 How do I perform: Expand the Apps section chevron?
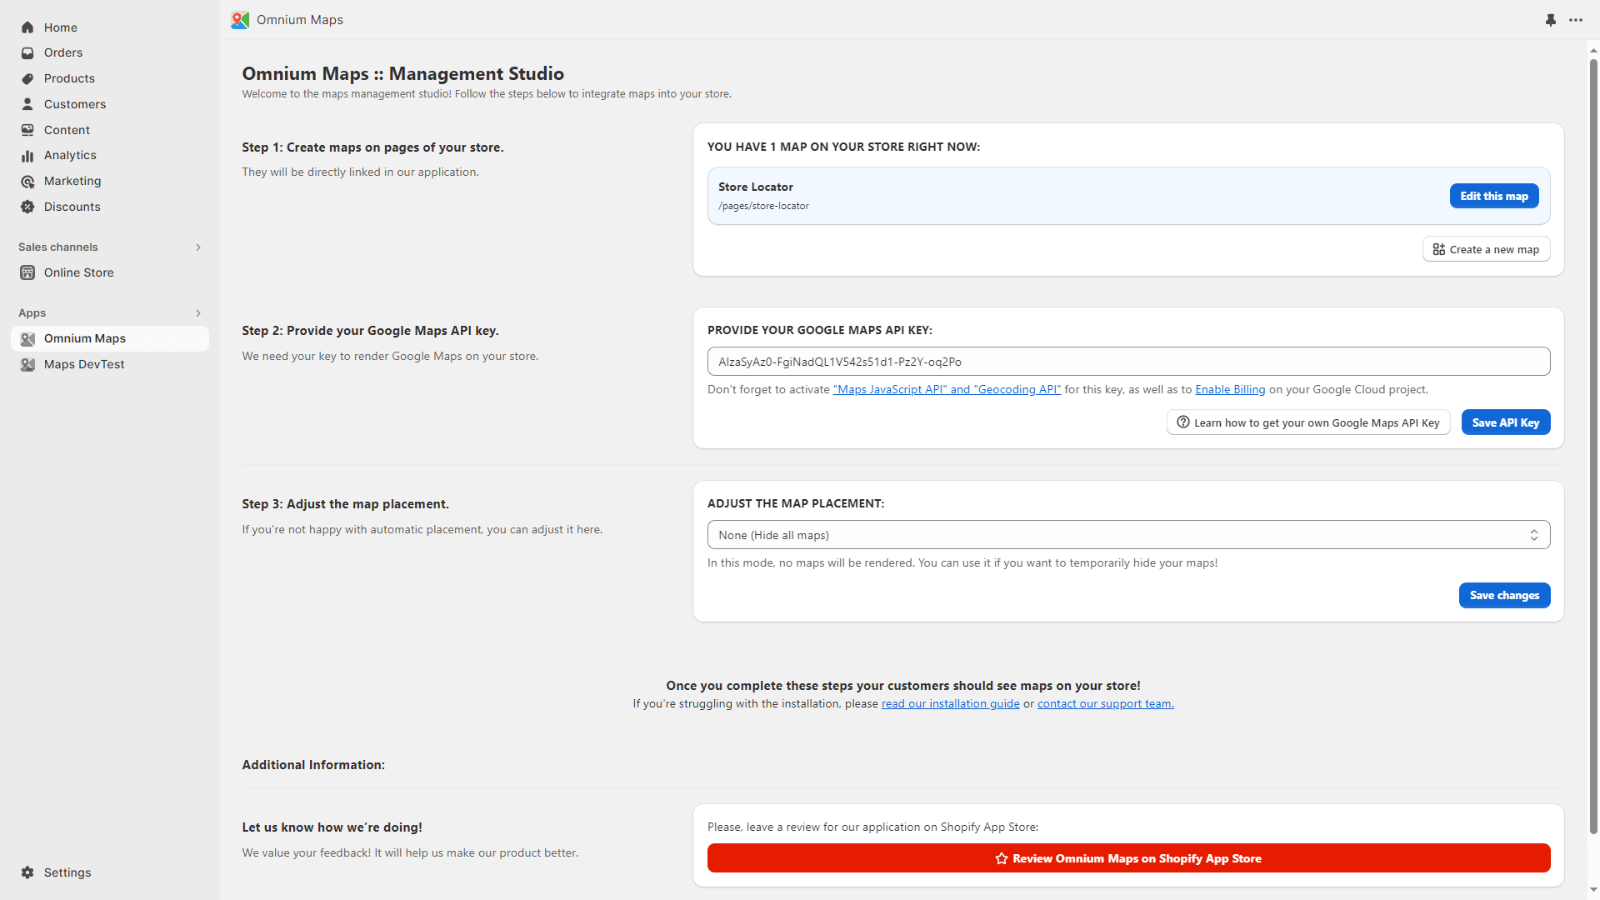(198, 313)
